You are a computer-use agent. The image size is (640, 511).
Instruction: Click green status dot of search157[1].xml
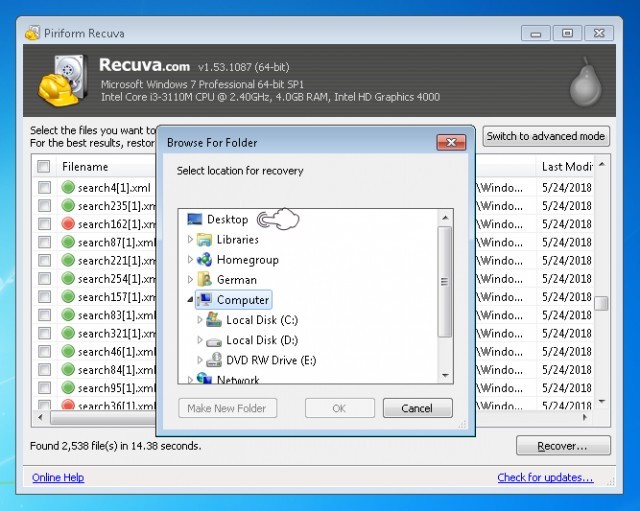(68, 297)
